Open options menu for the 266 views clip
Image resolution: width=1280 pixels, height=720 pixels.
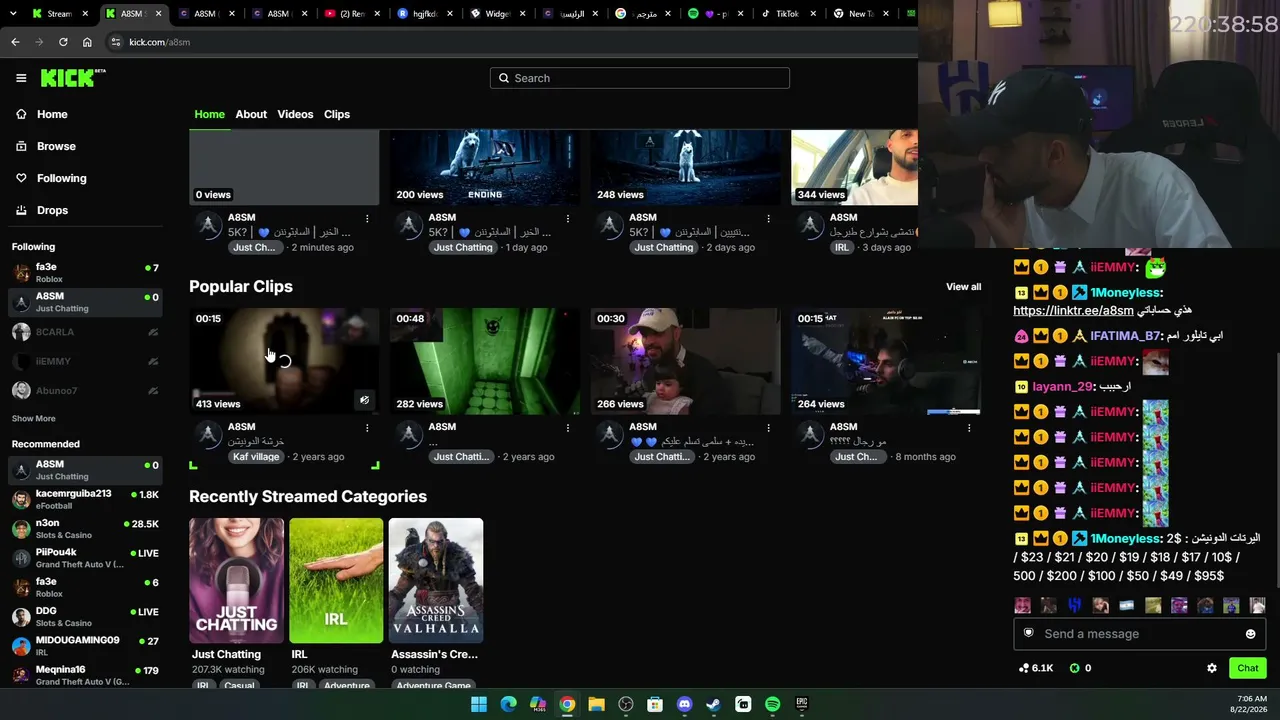click(769, 428)
